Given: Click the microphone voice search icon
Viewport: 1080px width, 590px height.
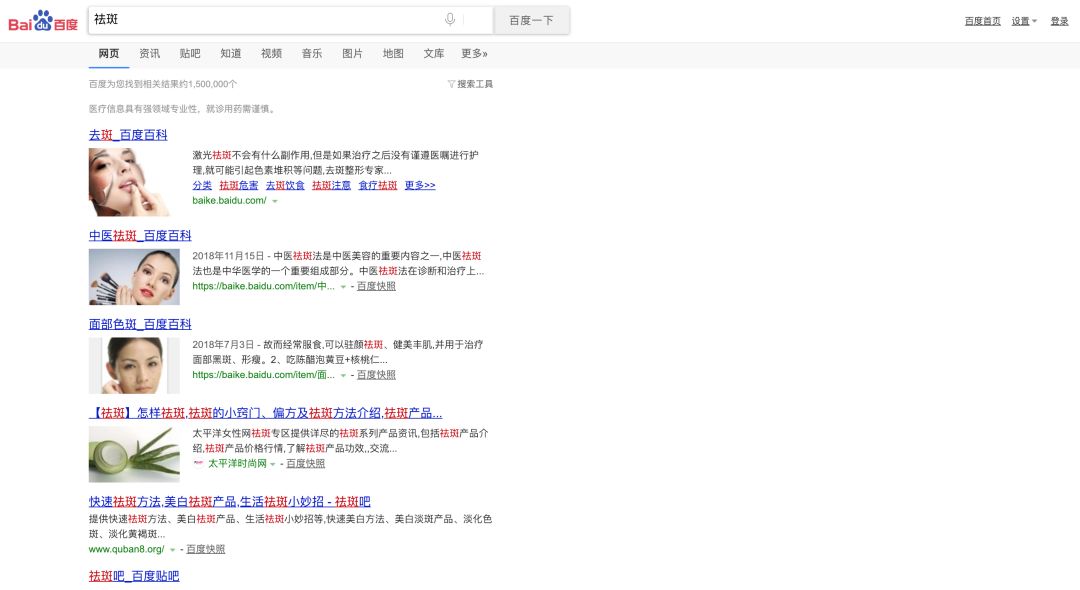Looking at the screenshot, I should (x=450, y=20).
